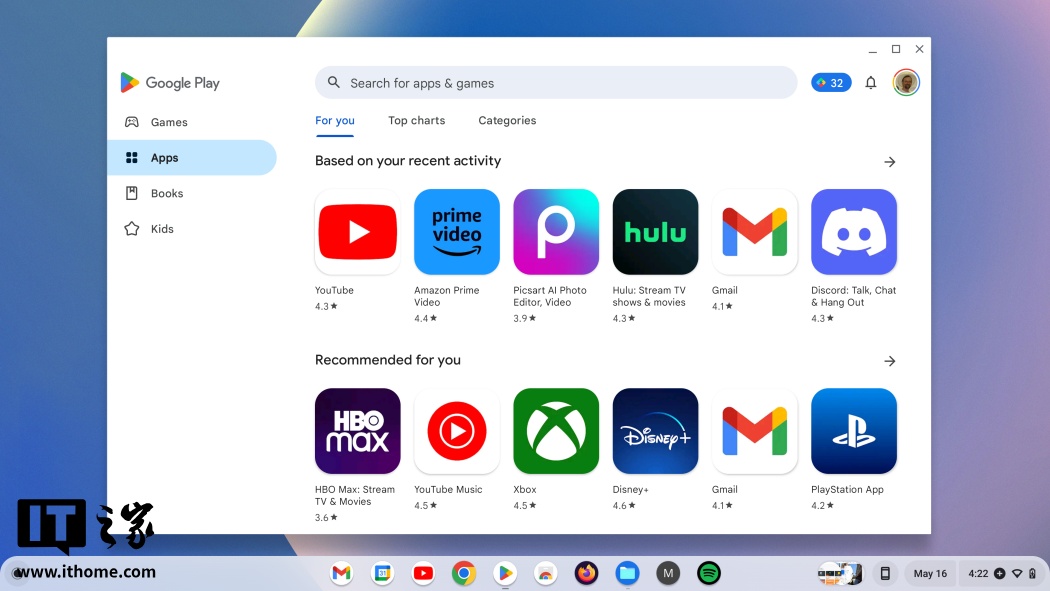The height and width of the screenshot is (591, 1050).
Task: Open Gmail icon under Recommended for you
Action: click(755, 431)
